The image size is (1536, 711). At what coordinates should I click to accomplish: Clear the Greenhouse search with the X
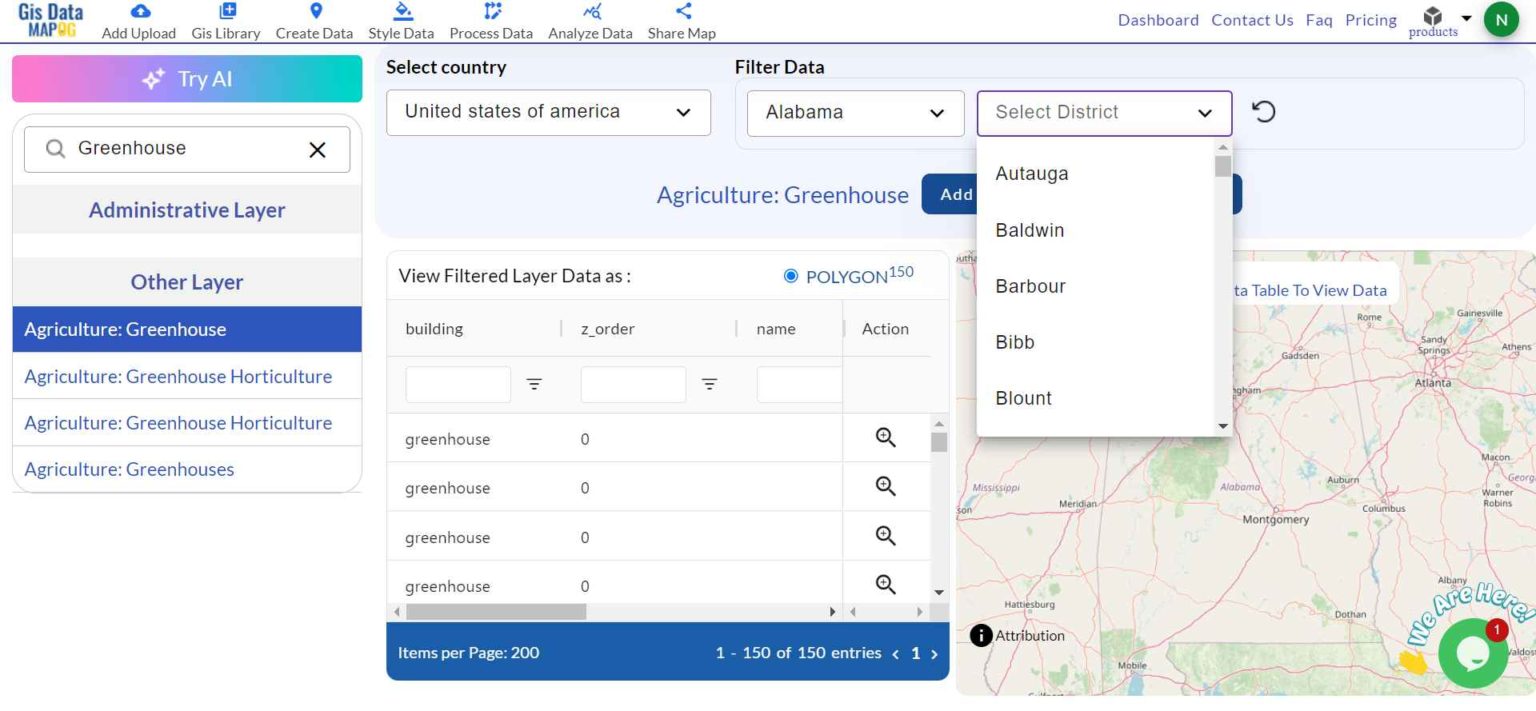[x=317, y=149]
